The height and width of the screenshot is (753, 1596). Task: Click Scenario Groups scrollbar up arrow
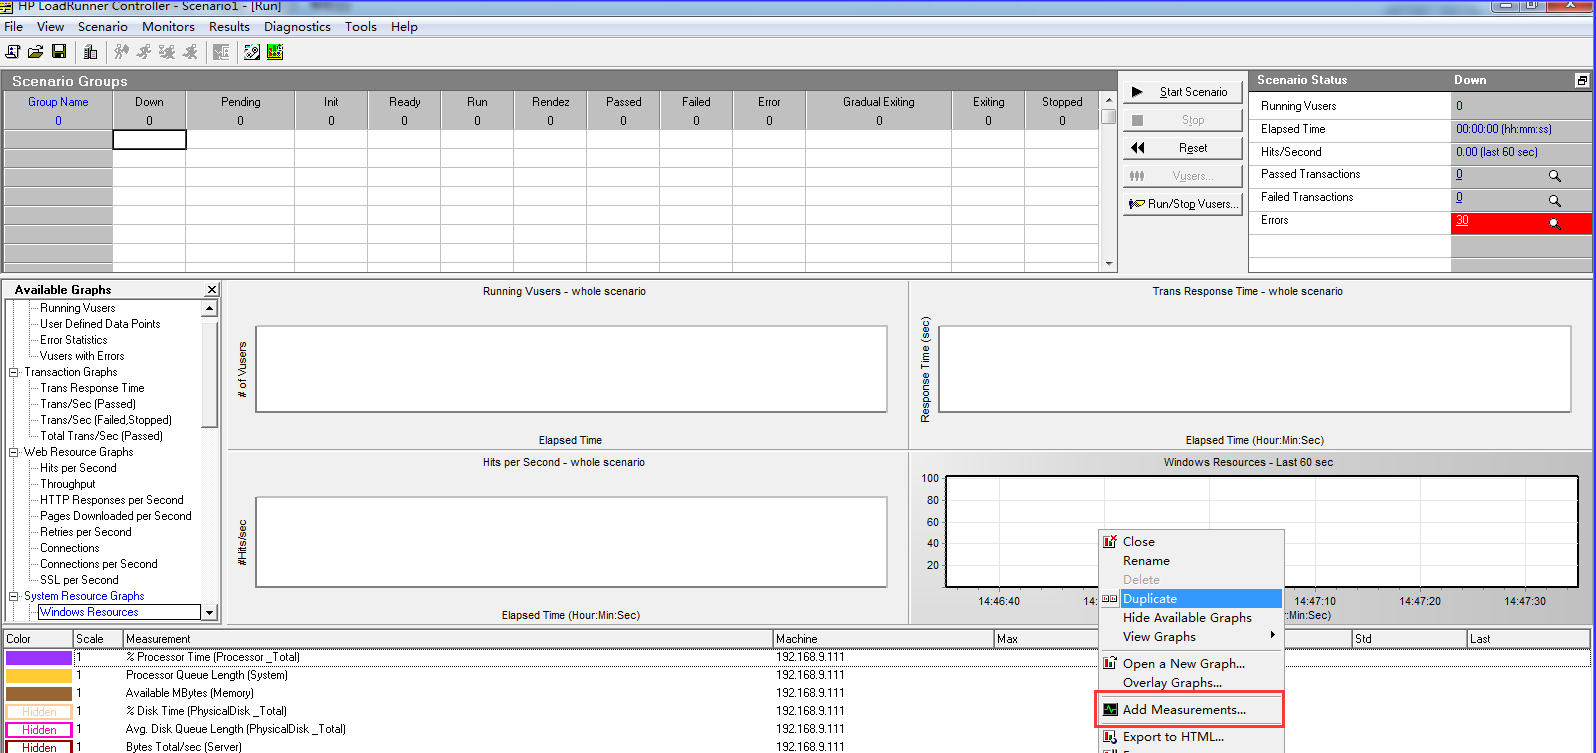(x=1108, y=100)
